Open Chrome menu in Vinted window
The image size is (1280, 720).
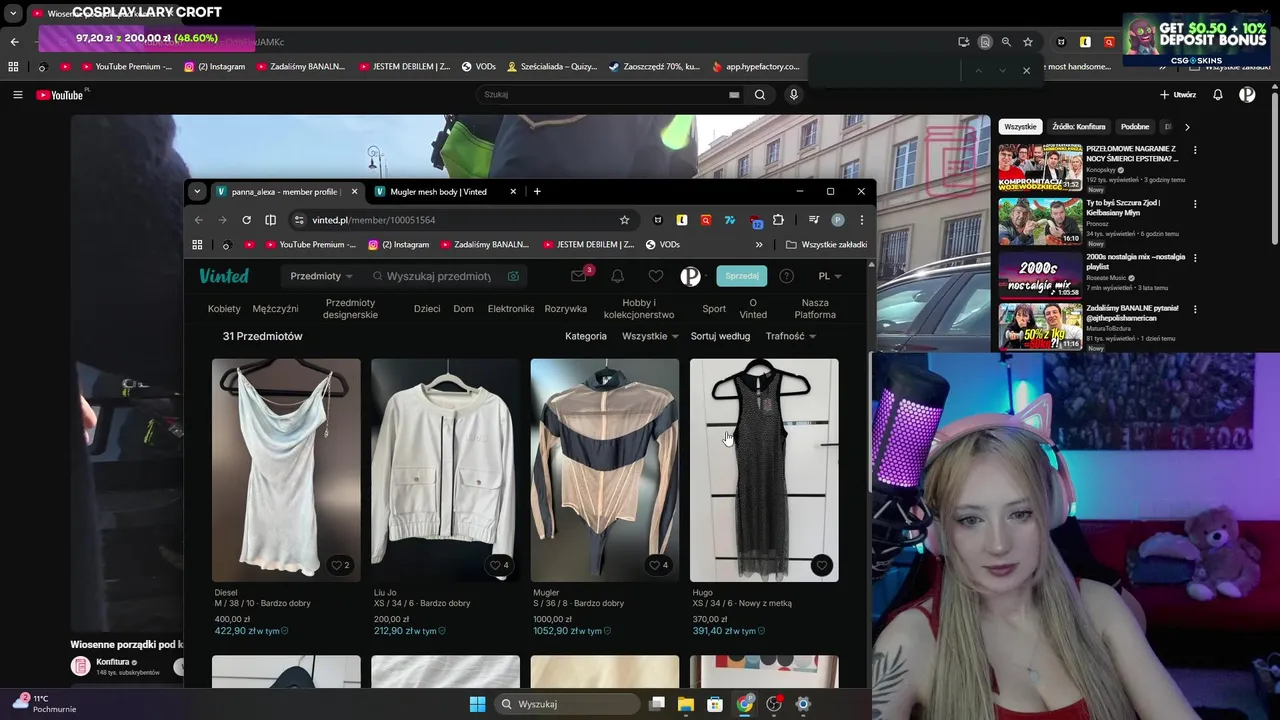click(x=861, y=220)
